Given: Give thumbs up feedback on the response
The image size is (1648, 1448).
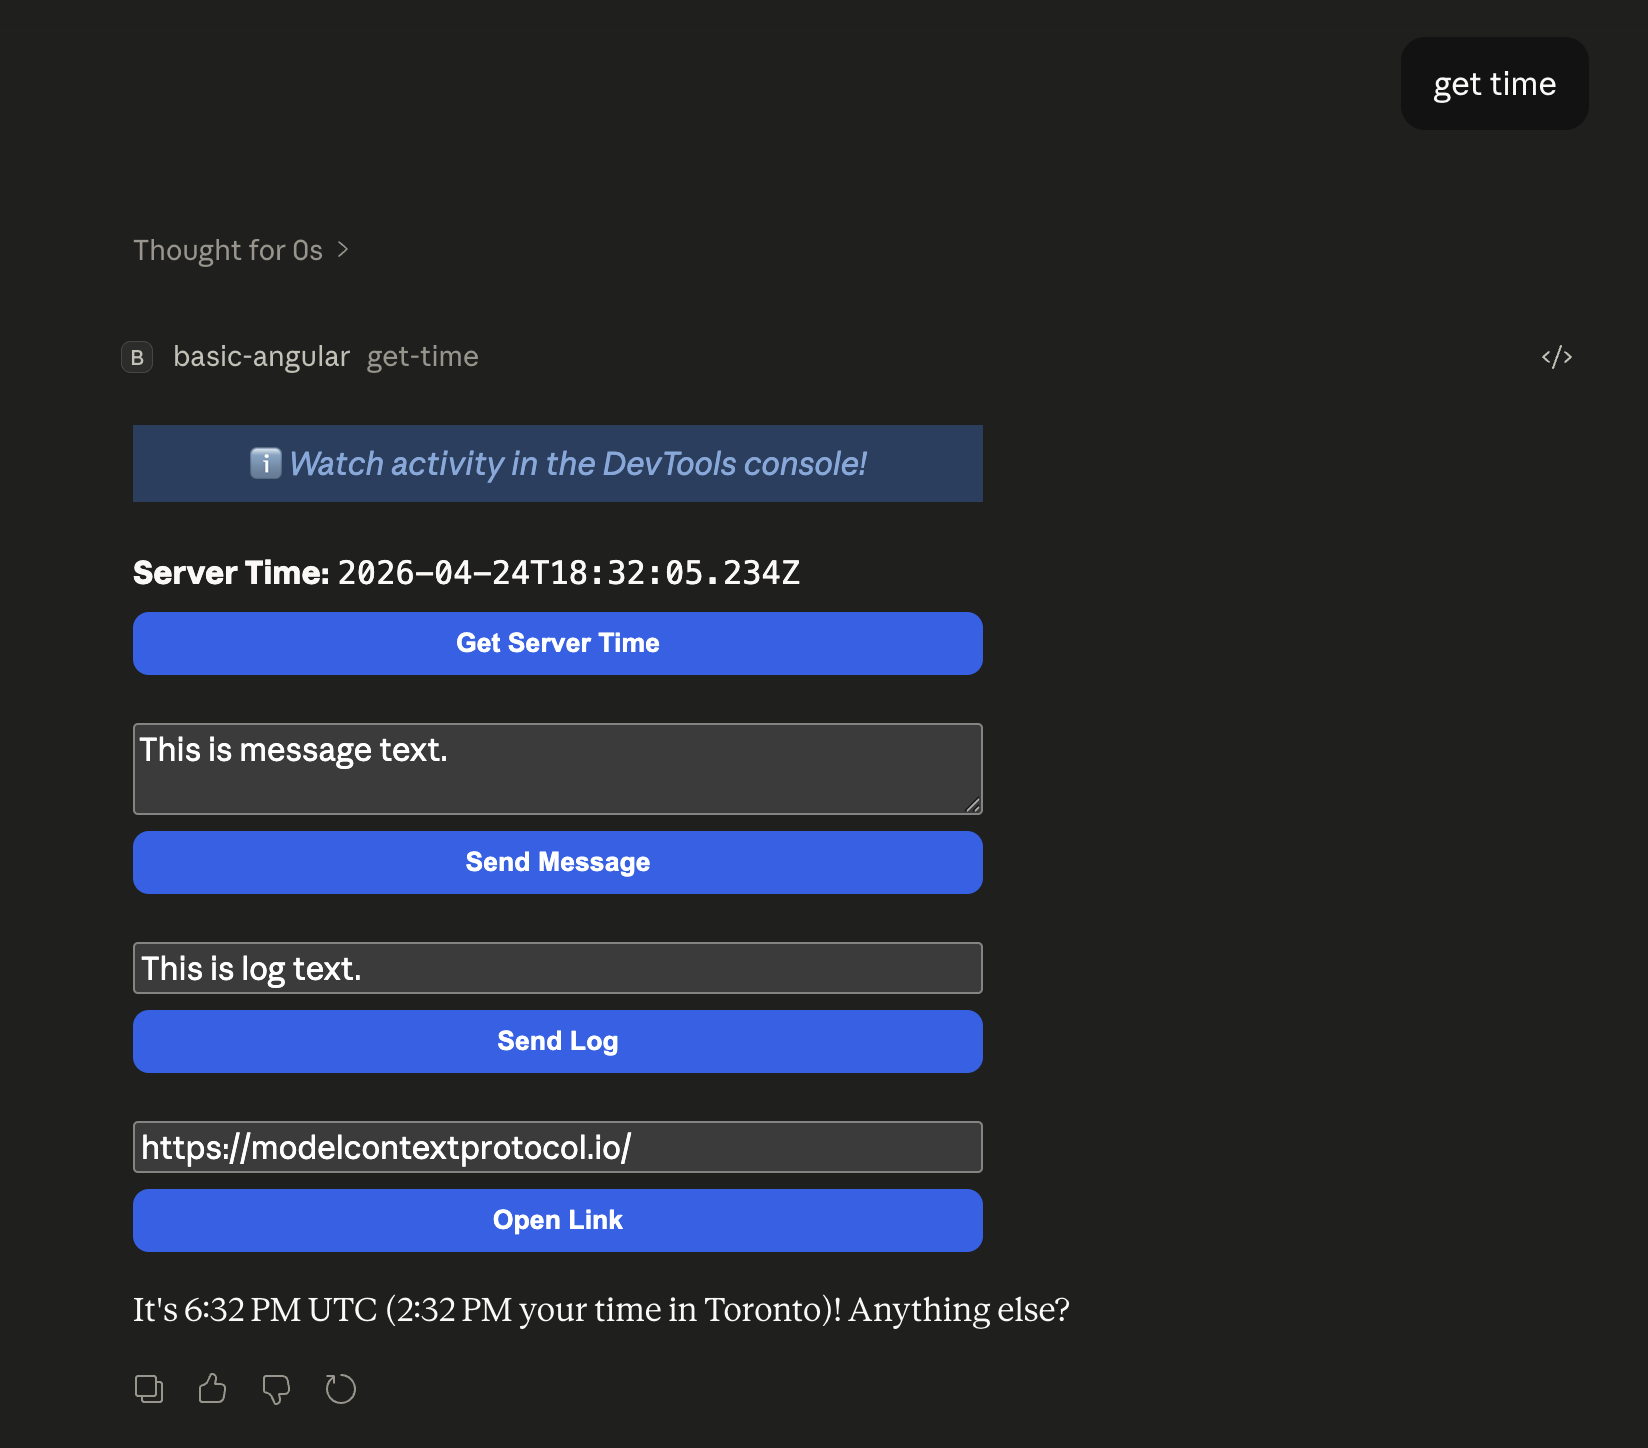Looking at the screenshot, I should pos(212,1388).
